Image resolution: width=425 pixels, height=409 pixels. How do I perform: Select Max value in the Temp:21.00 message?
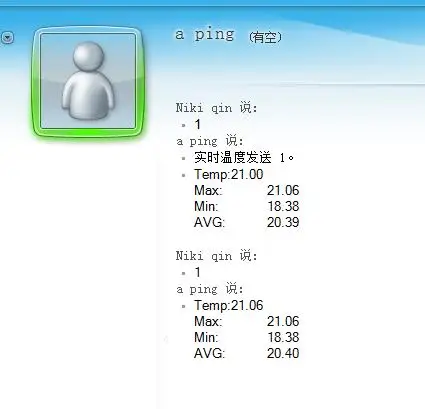tap(283, 190)
